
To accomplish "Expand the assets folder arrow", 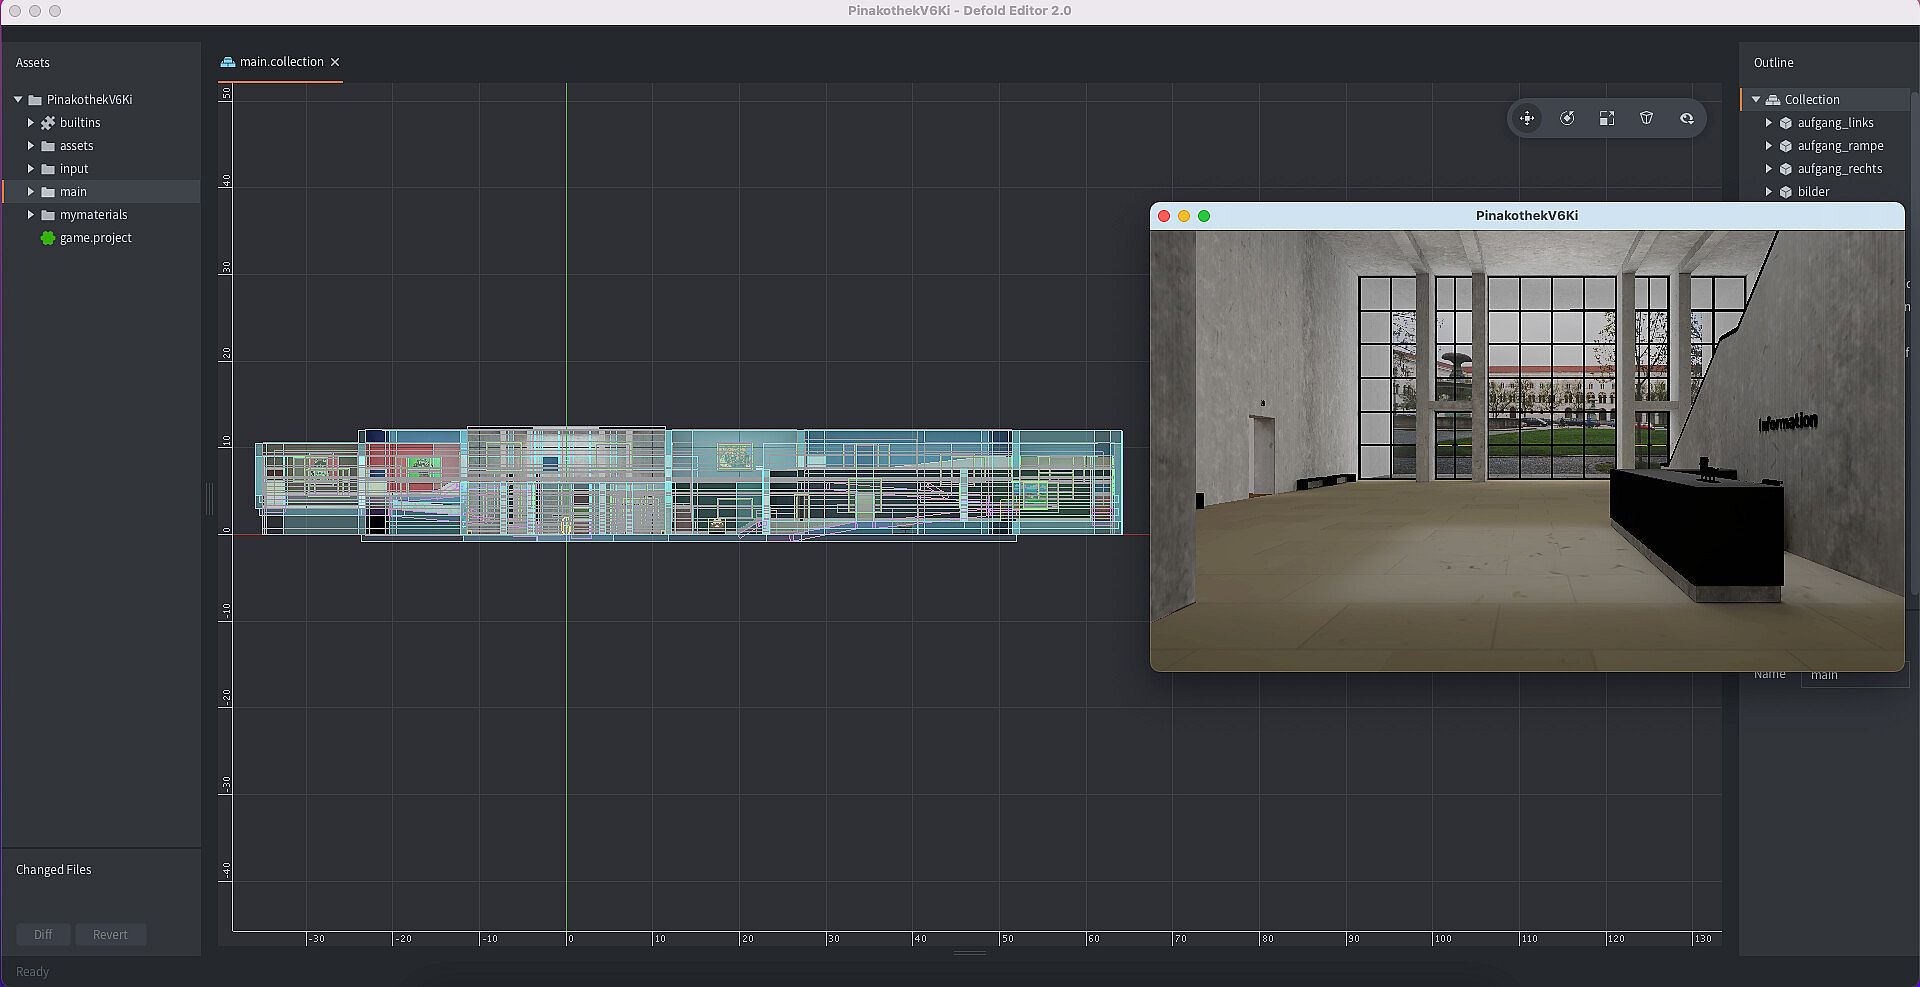I will click(x=31, y=146).
